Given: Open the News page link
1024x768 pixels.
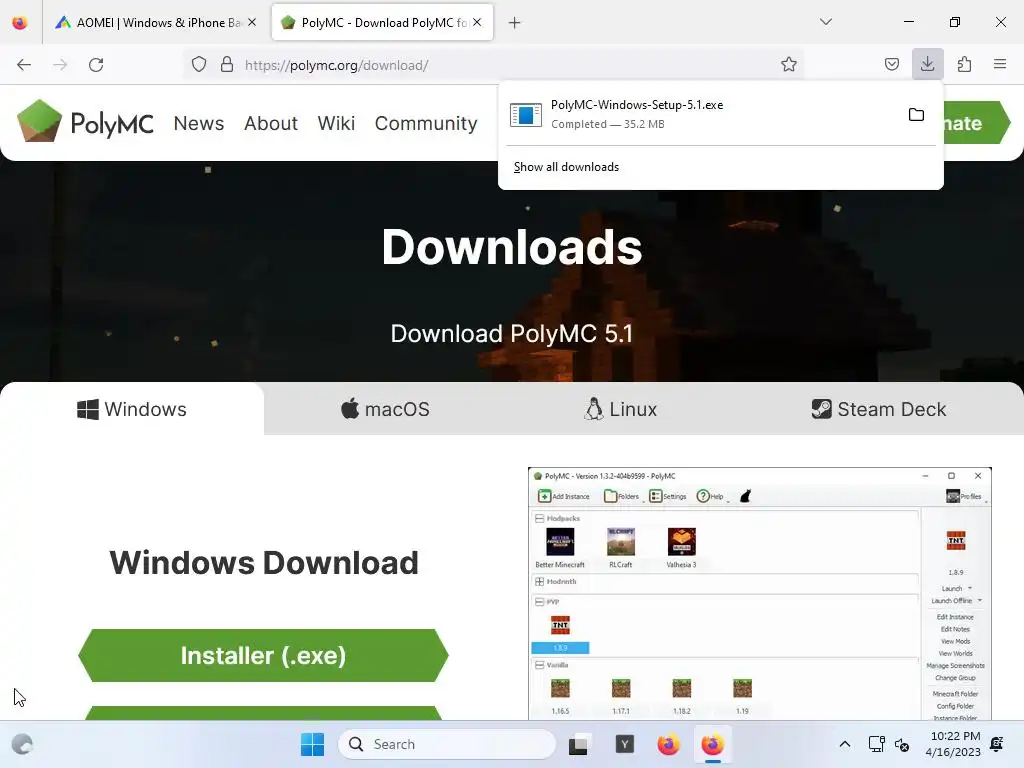Looking at the screenshot, I should pos(199,123).
